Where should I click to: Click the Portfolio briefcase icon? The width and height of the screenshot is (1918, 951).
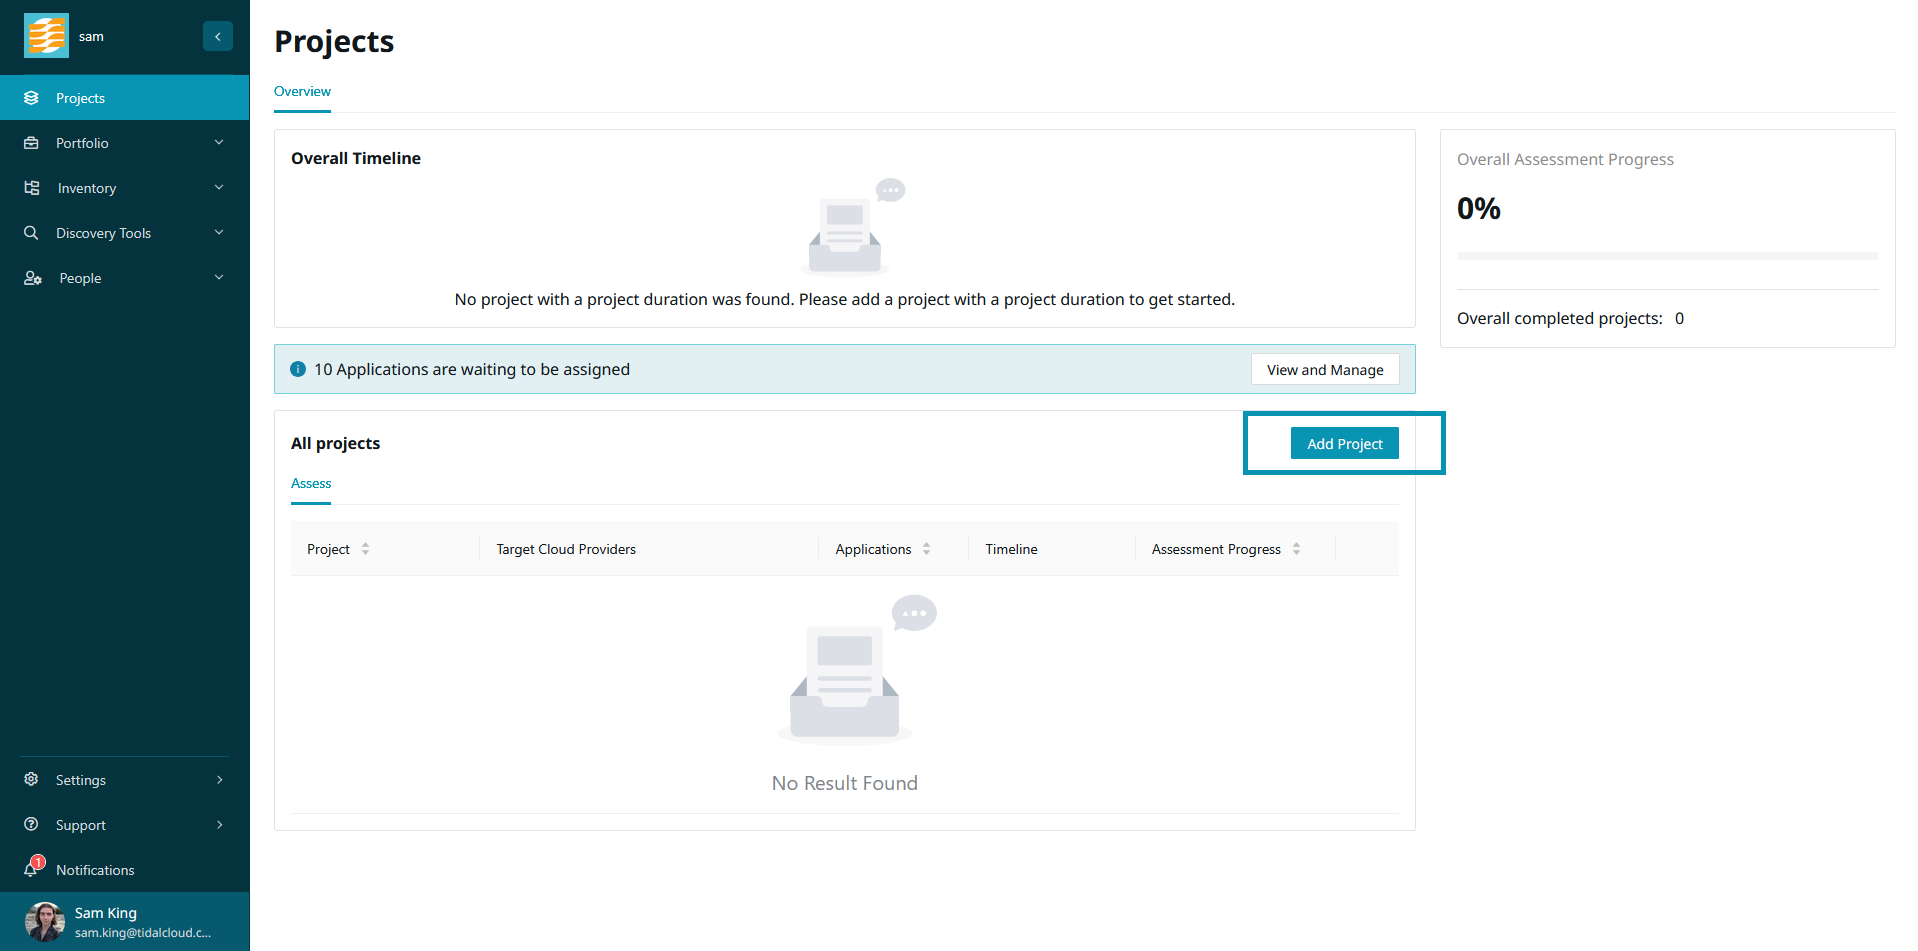32,143
